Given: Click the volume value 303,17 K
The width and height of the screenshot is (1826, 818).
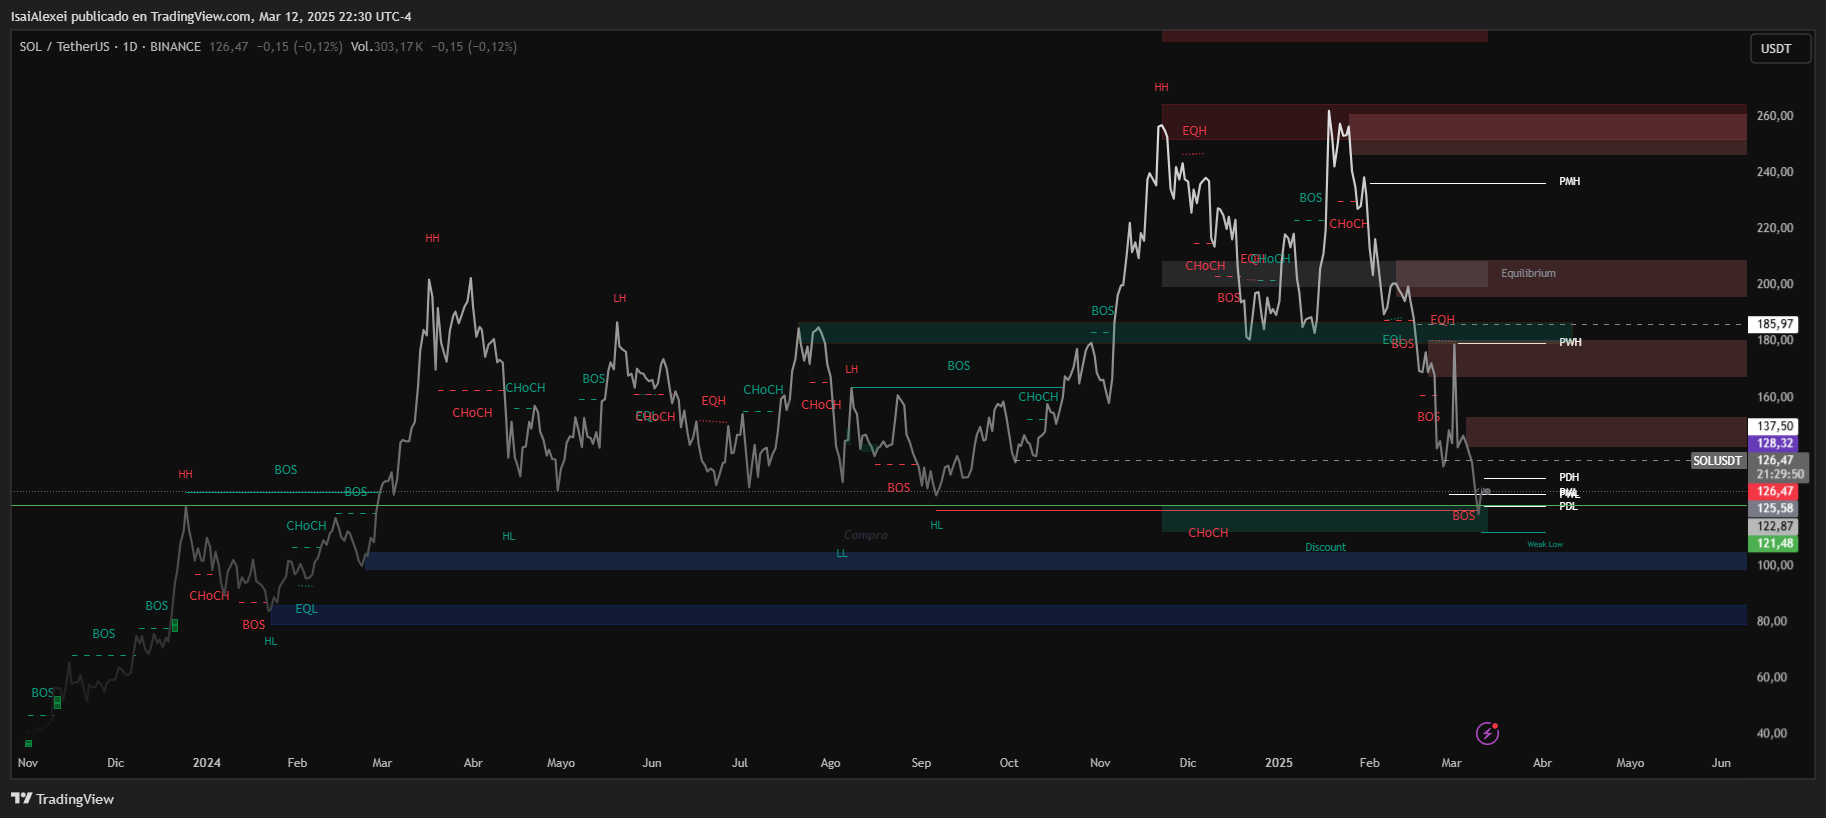Looking at the screenshot, I should click(x=398, y=47).
